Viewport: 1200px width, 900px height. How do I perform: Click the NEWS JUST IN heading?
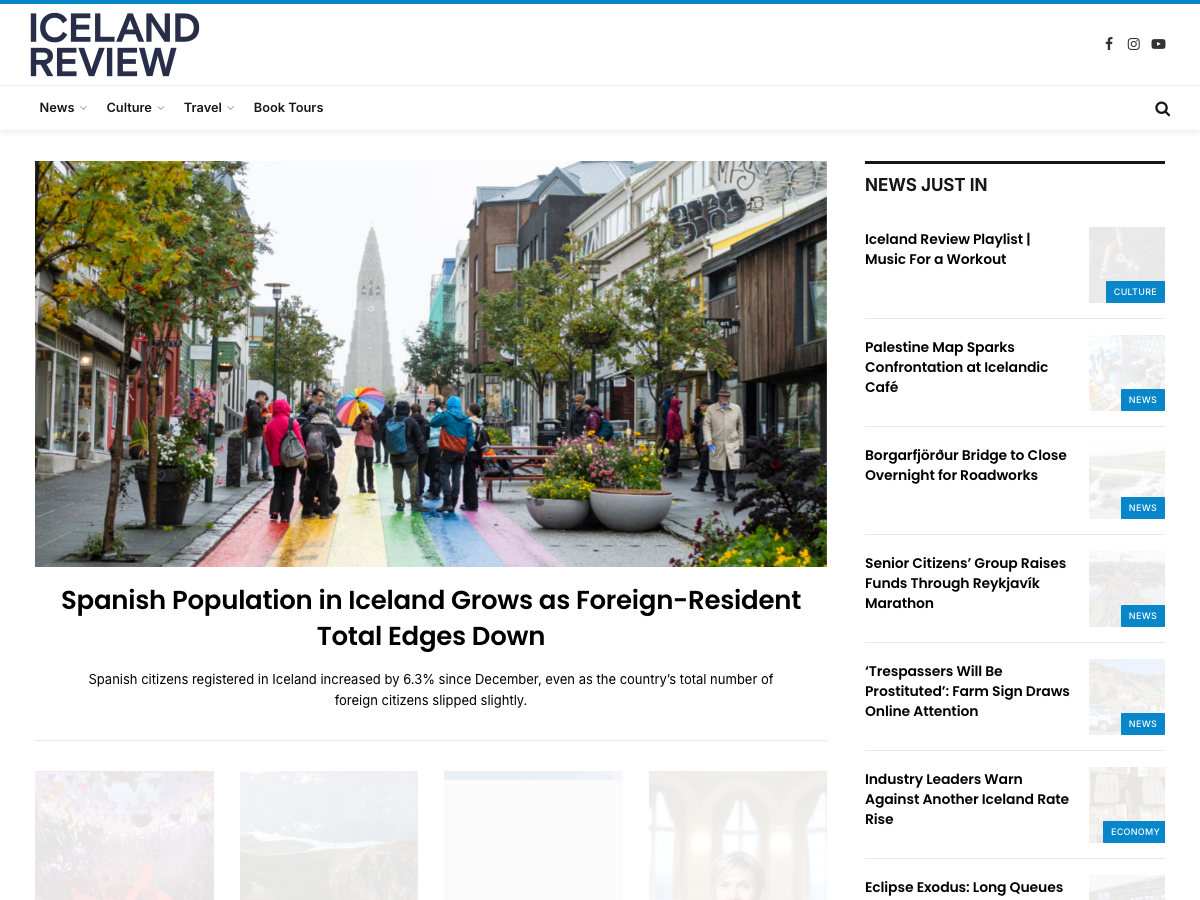click(926, 185)
